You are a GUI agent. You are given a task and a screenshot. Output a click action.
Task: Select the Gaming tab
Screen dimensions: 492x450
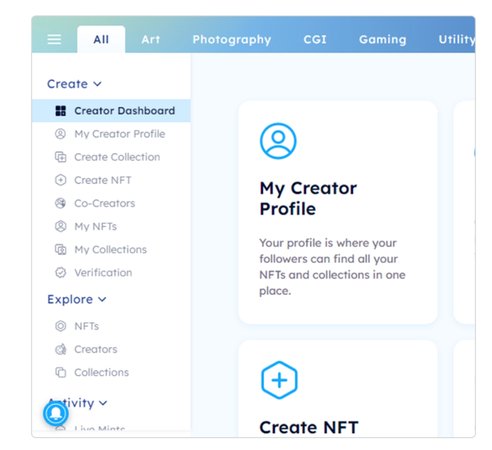(x=383, y=39)
